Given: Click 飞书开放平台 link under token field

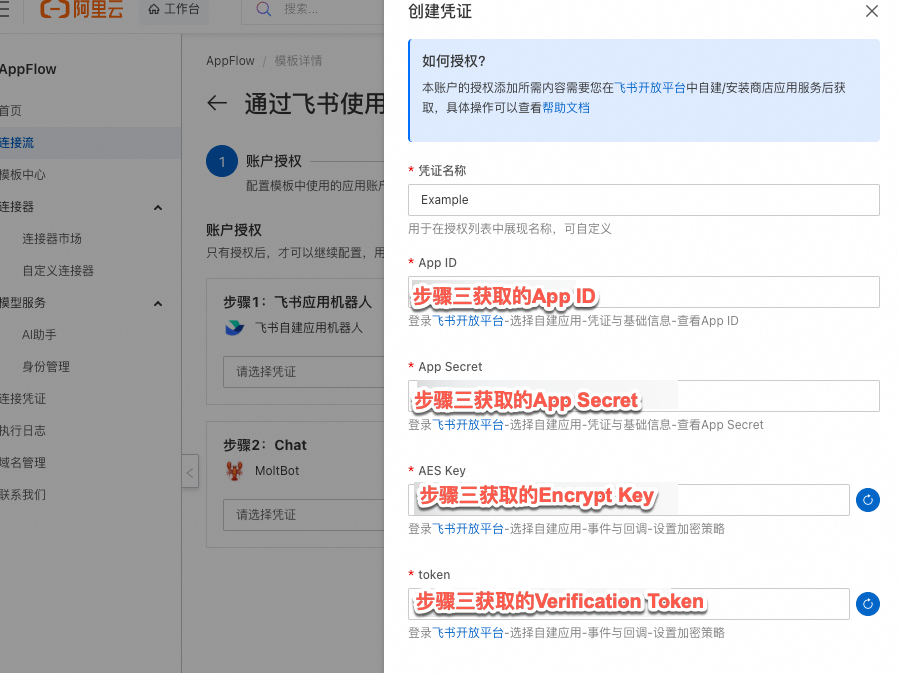Looking at the screenshot, I should pos(468,633).
